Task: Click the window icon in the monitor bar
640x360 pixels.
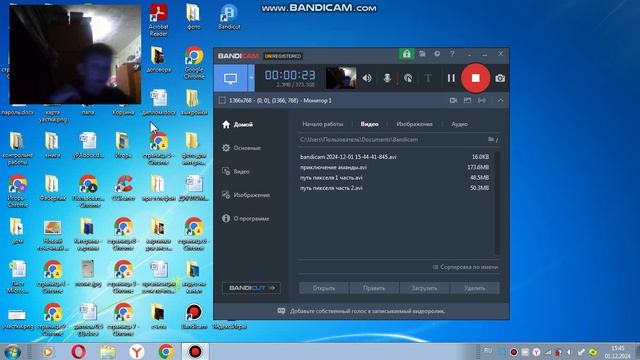Action: coord(467,100)
